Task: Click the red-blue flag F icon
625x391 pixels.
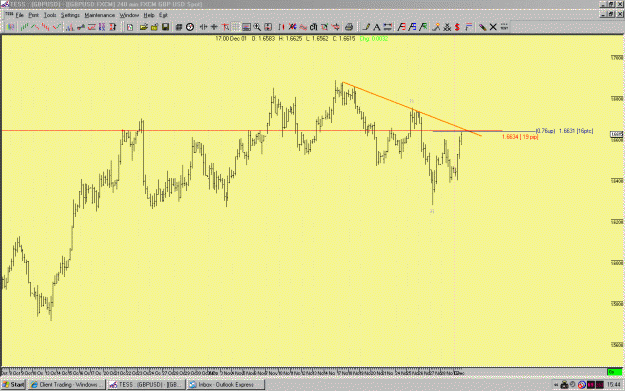Action: 468,27
